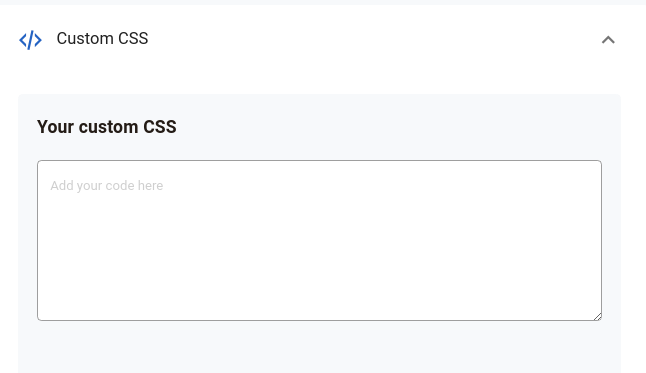Toggle the Custom CSS accordion header
The width and height of the screenshot is (646, 373).
coord(319,40)
